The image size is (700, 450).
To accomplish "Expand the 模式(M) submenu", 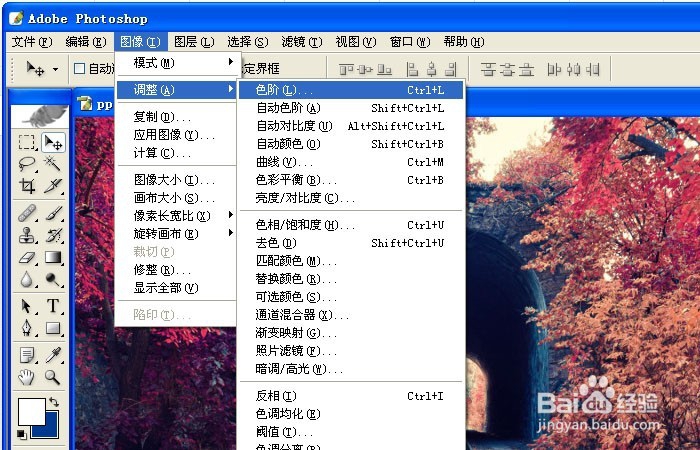I will coord(178,62).
